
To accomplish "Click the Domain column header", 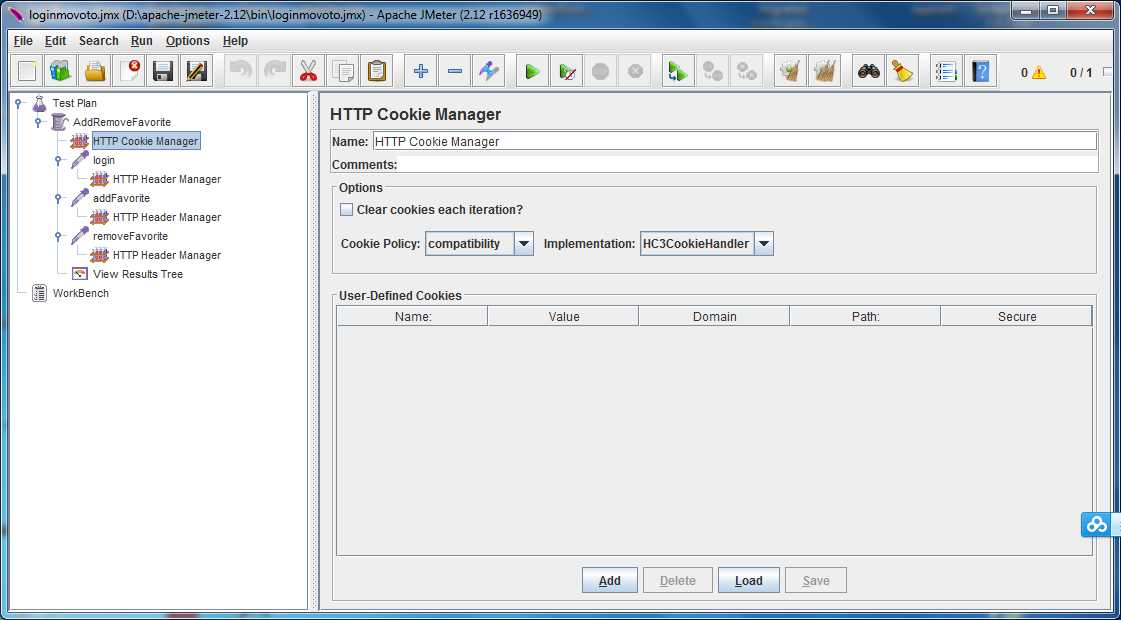I will tap(714, 316).
